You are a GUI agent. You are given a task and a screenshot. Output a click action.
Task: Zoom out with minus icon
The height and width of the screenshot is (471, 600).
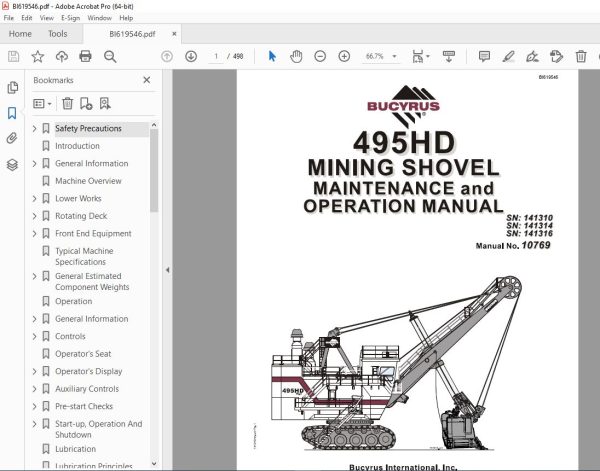coord(320,57)
